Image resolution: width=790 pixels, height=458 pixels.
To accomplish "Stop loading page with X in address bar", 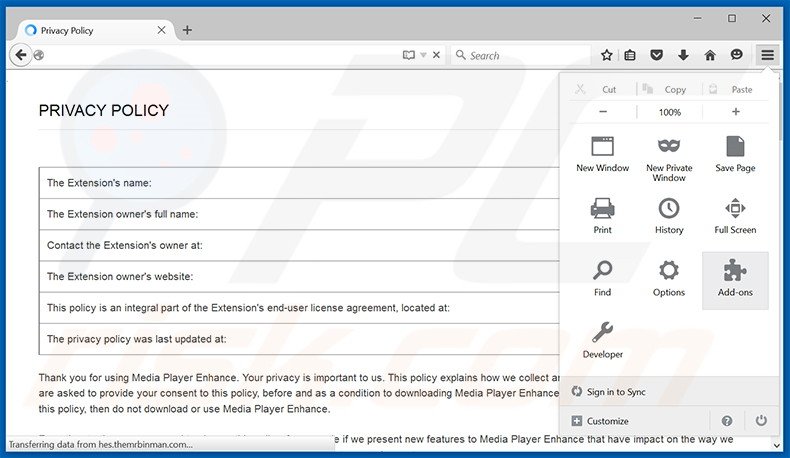I will 436,55.
